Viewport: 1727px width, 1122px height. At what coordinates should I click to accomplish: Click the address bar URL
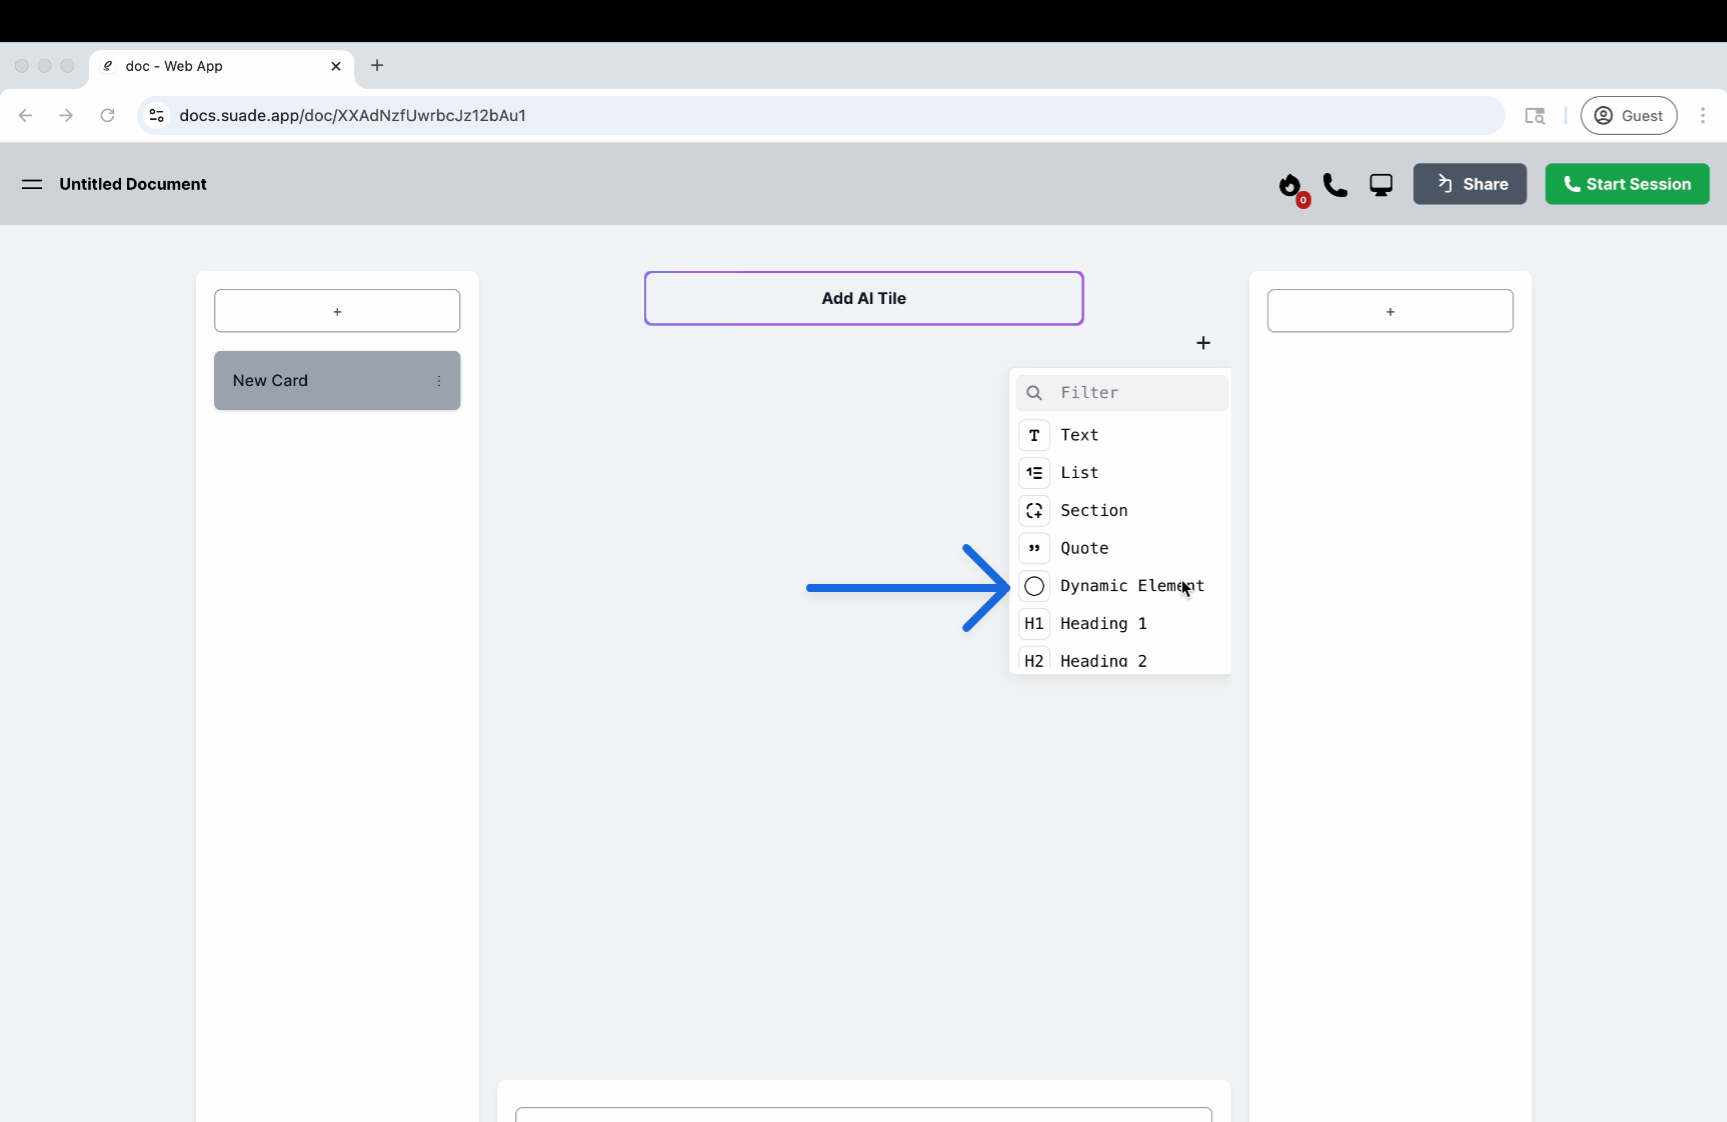tap(353, 116)
